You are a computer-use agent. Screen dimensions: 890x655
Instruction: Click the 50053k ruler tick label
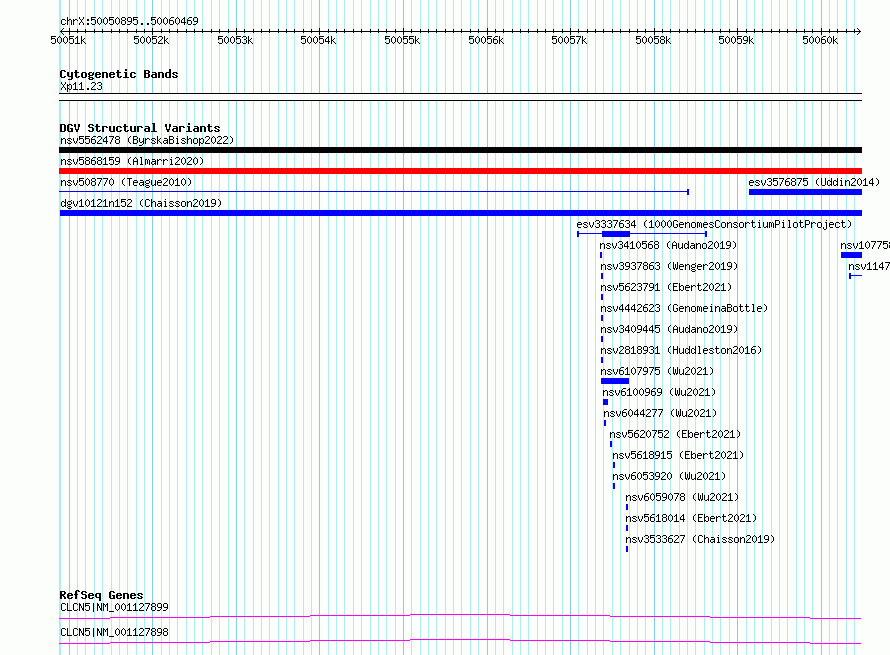235,40
